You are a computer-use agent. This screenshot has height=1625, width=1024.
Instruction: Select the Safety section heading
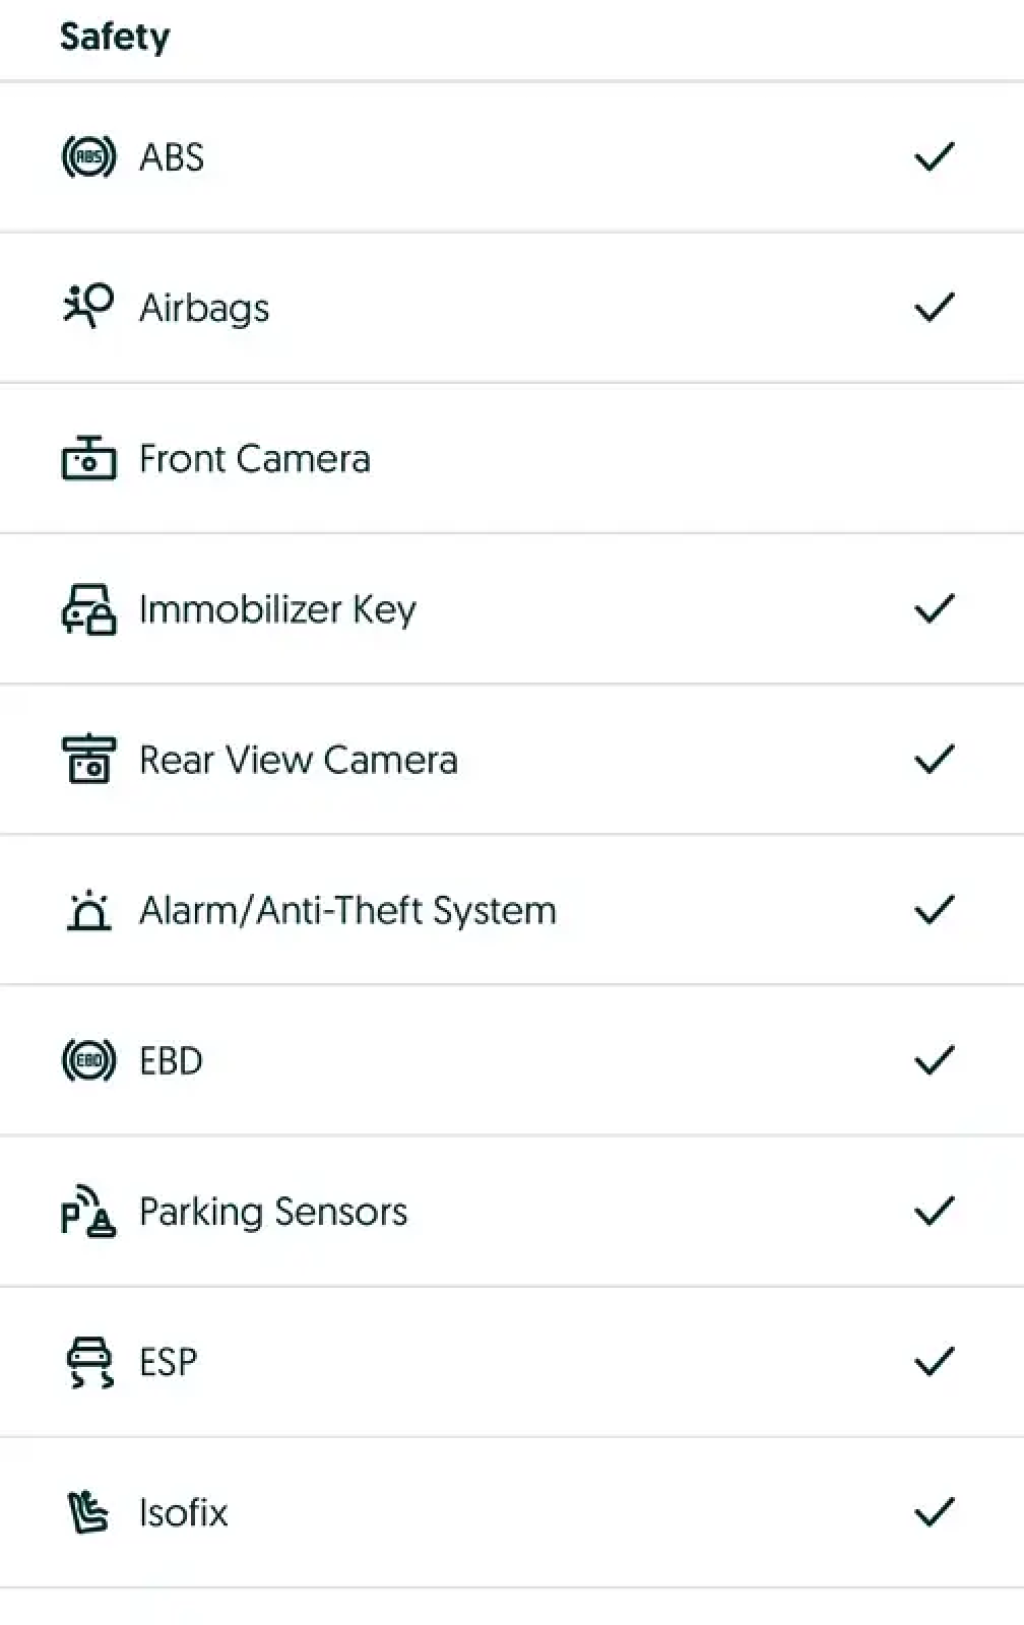click(x=115, y=37)
